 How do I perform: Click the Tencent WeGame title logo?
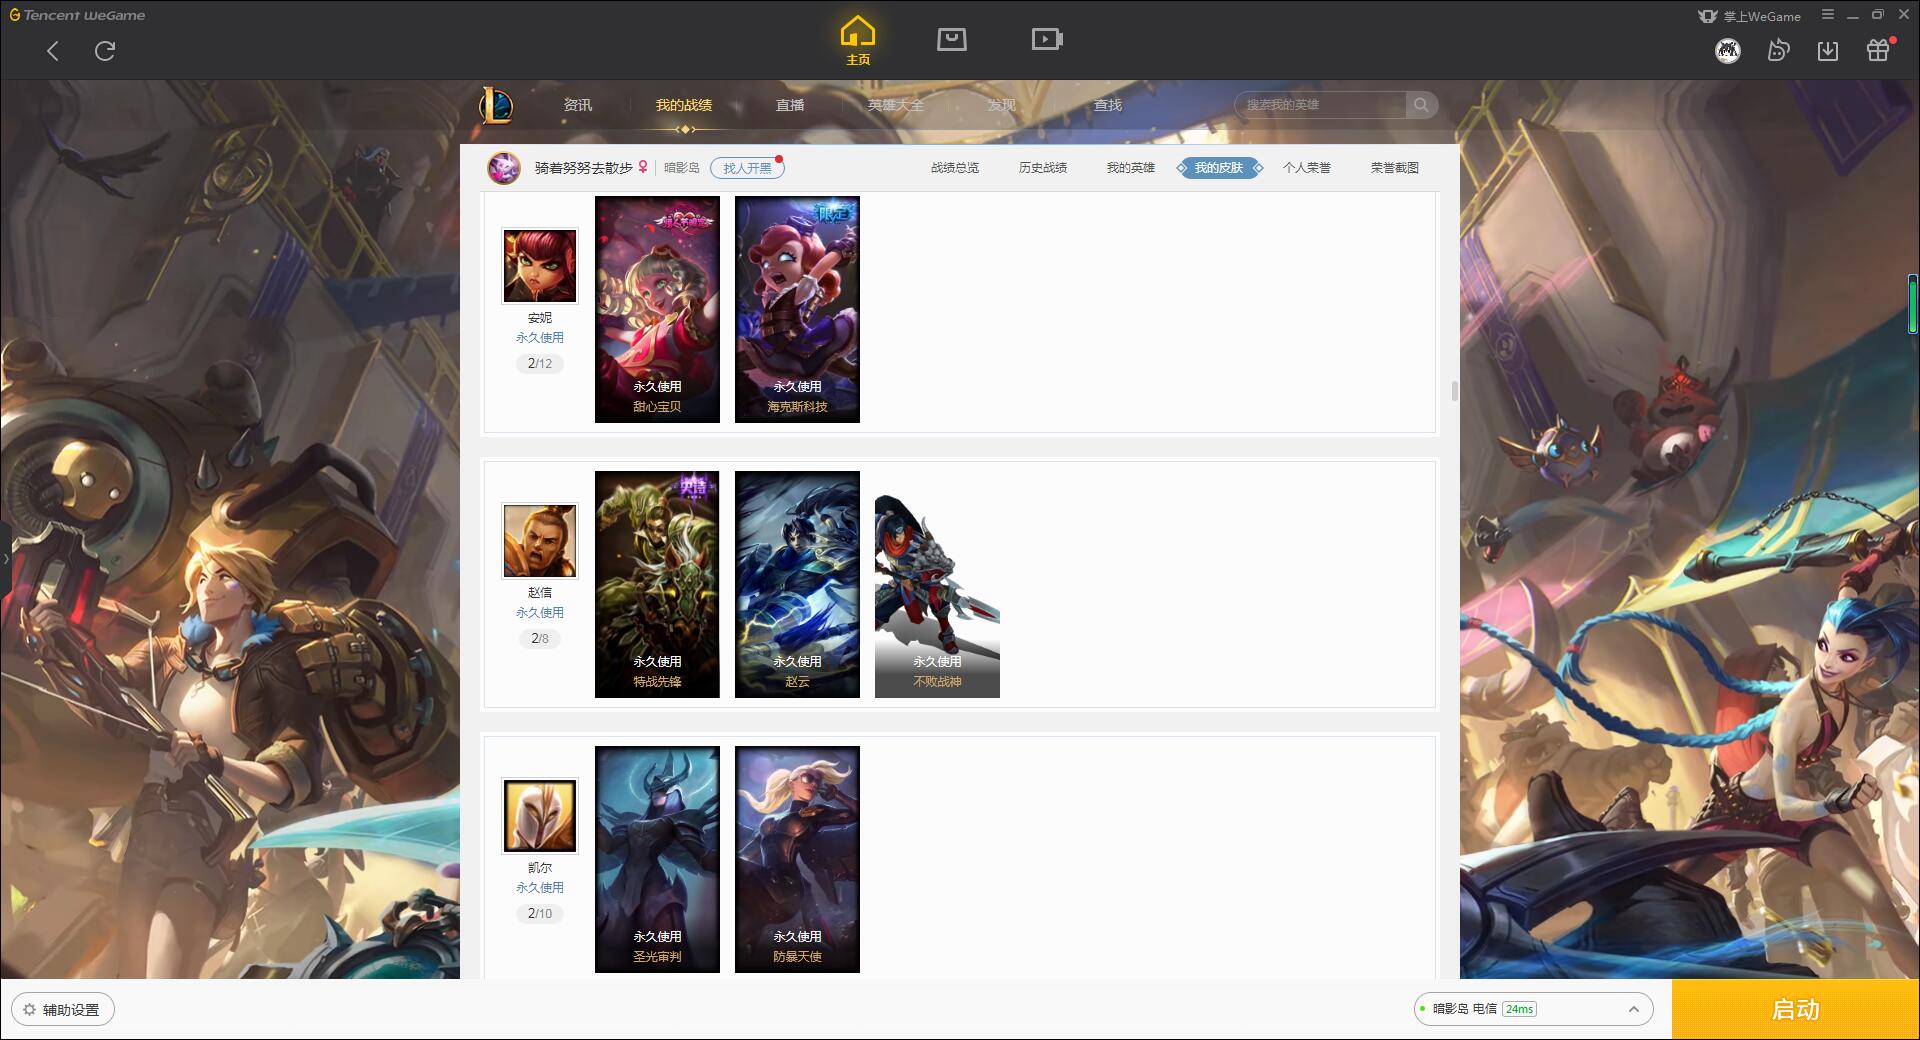(x=78, y=15)
